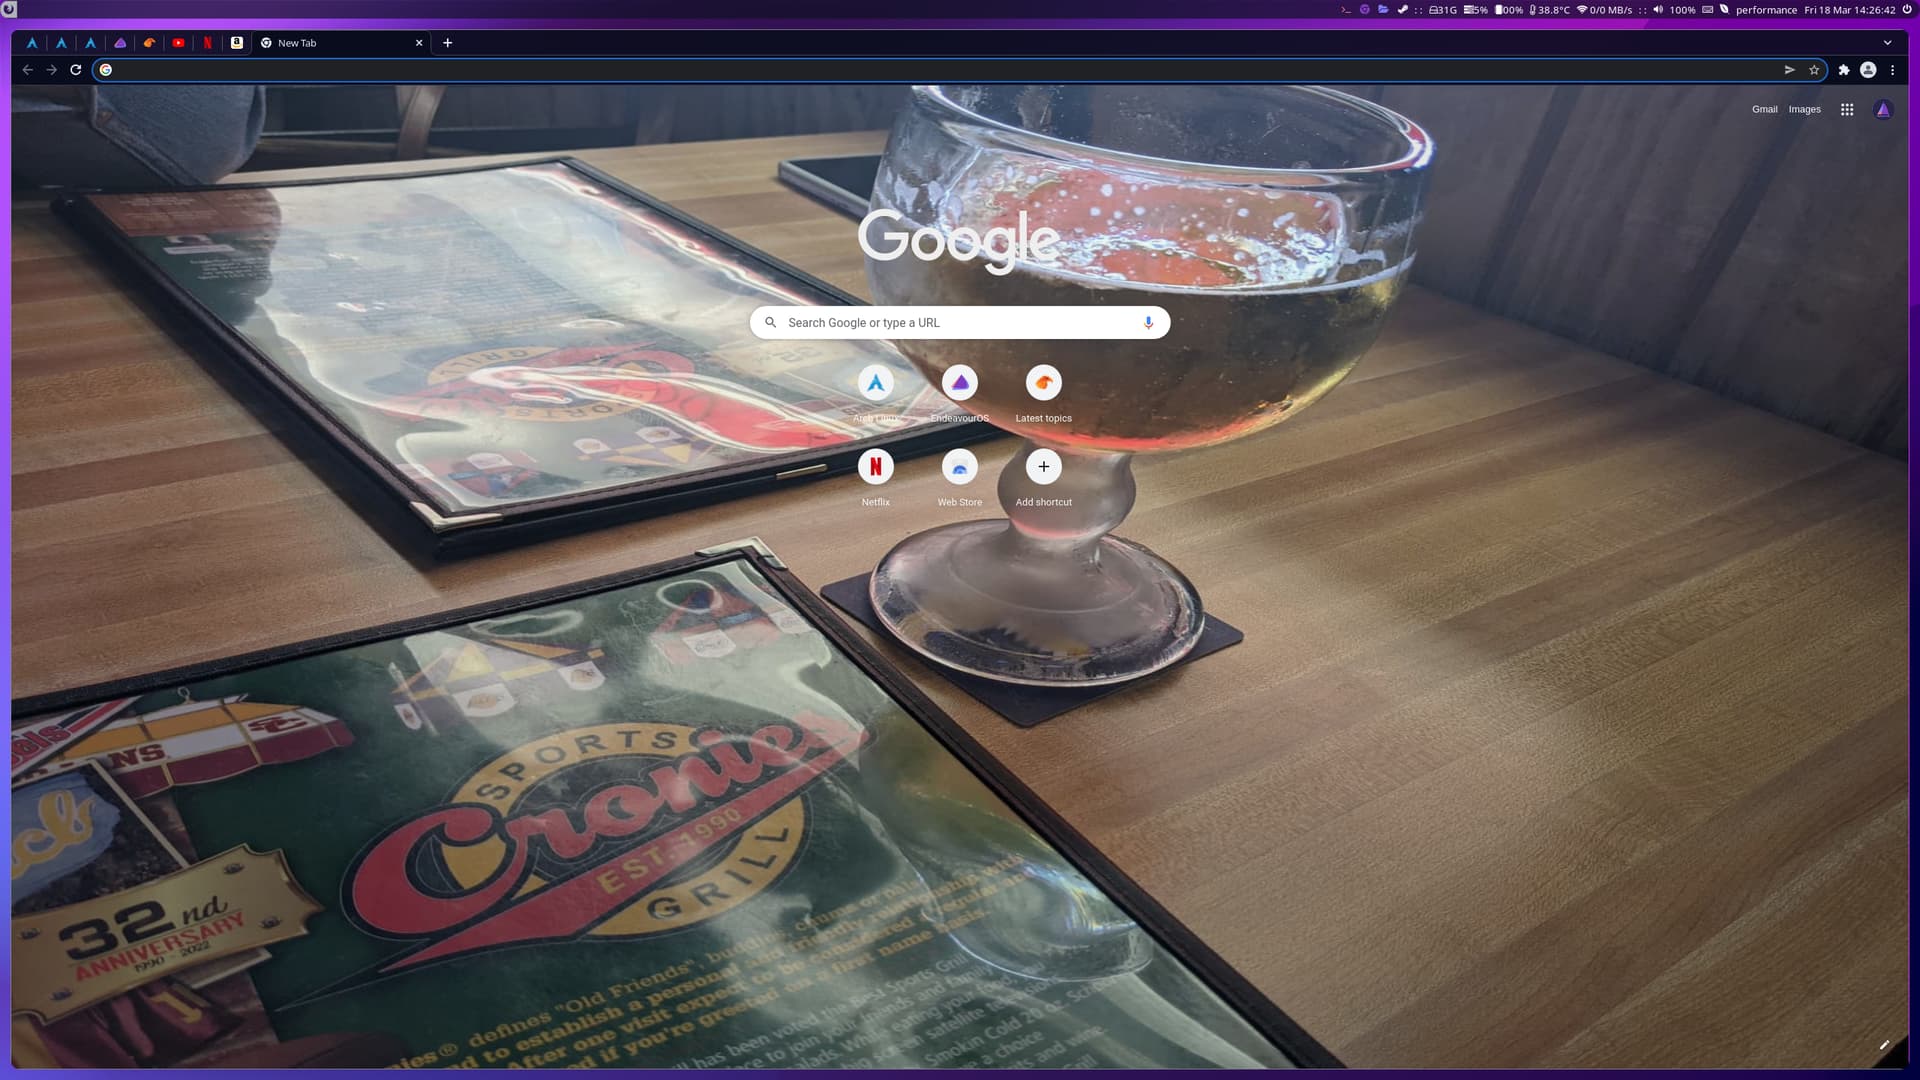
Task: Open the Gmail link
Action: [1764, 110]
